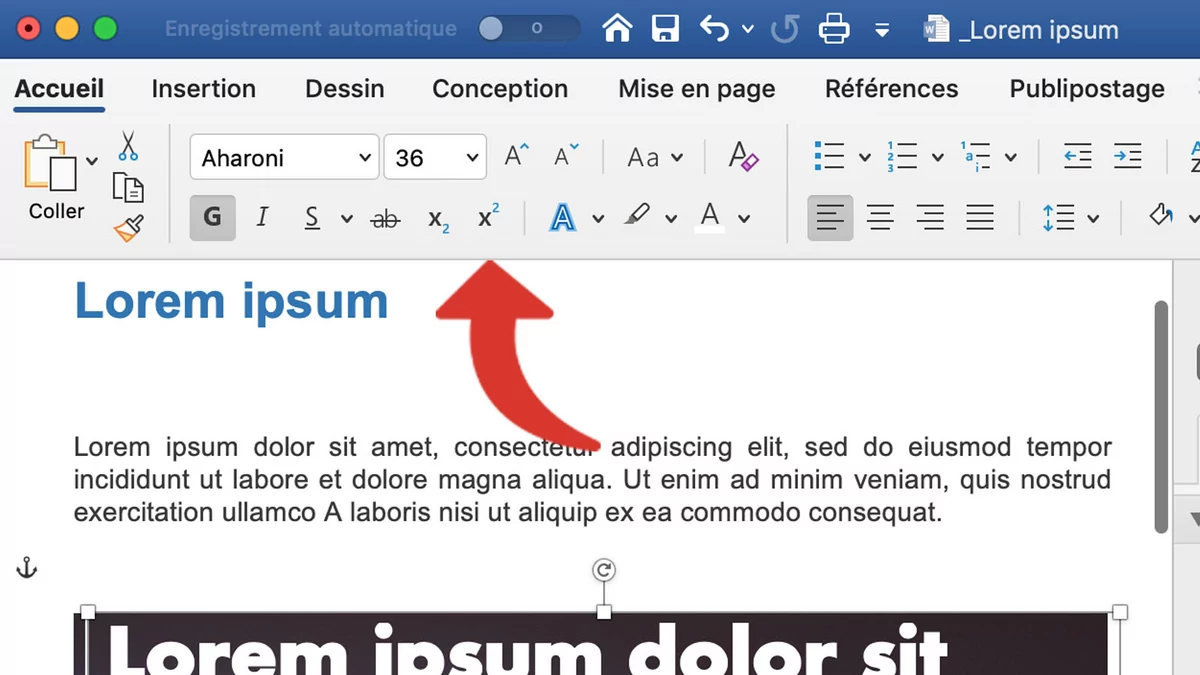1200x675 pixels.
Task: Clear all formatting with eraser A icon
Action: [x=743, y=156]
